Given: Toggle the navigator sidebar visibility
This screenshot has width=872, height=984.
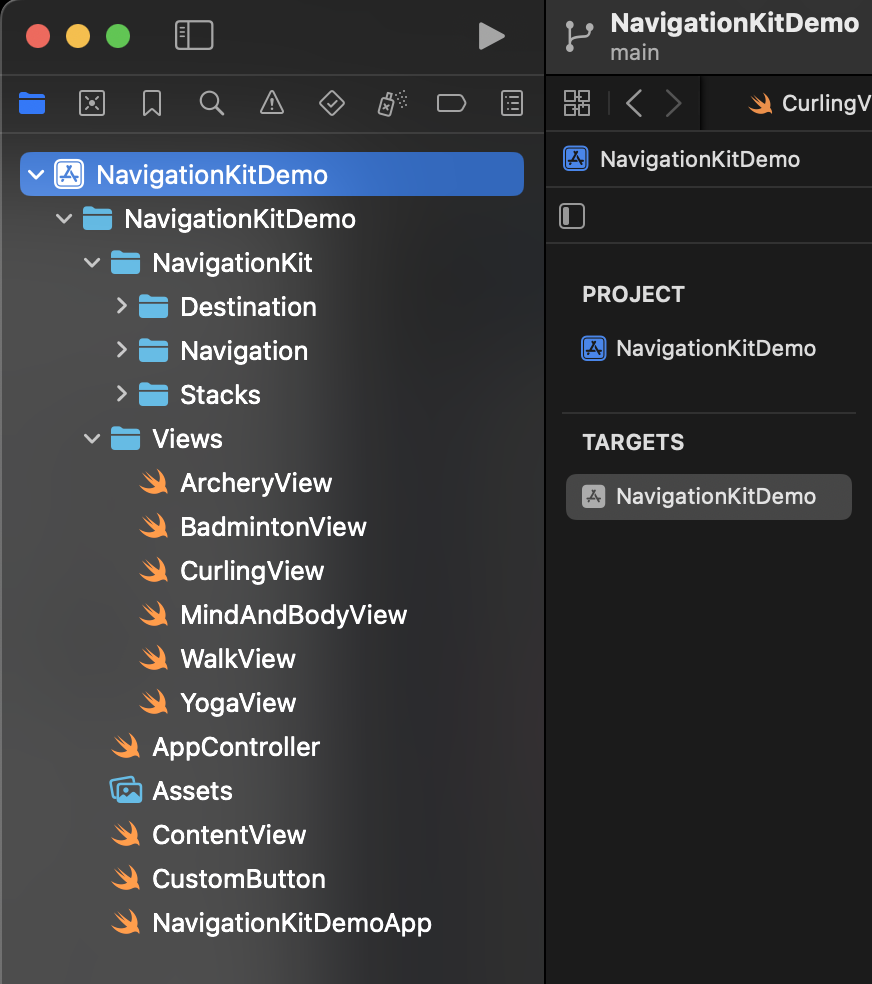Looking at the screenshot, I should pos(194,36).
